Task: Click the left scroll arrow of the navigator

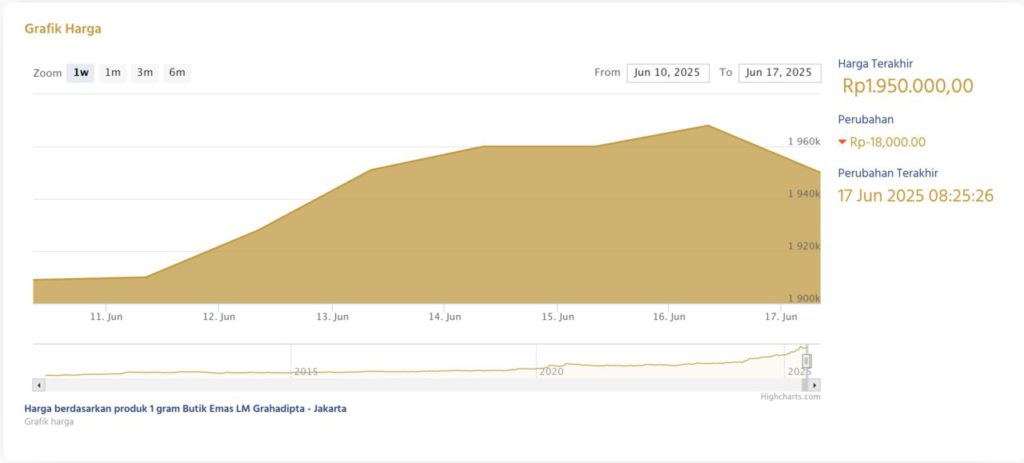Action: pyautogui.click(x=39, y=385)
